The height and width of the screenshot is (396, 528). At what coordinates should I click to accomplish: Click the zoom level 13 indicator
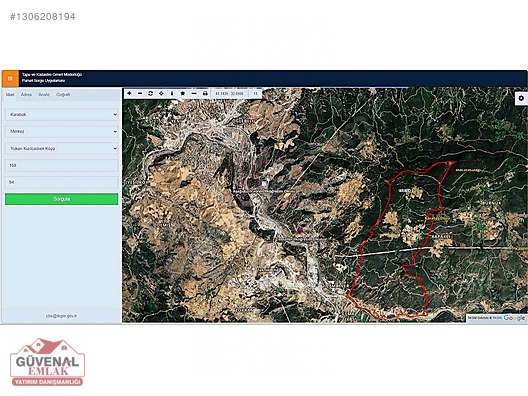(255, 93)
